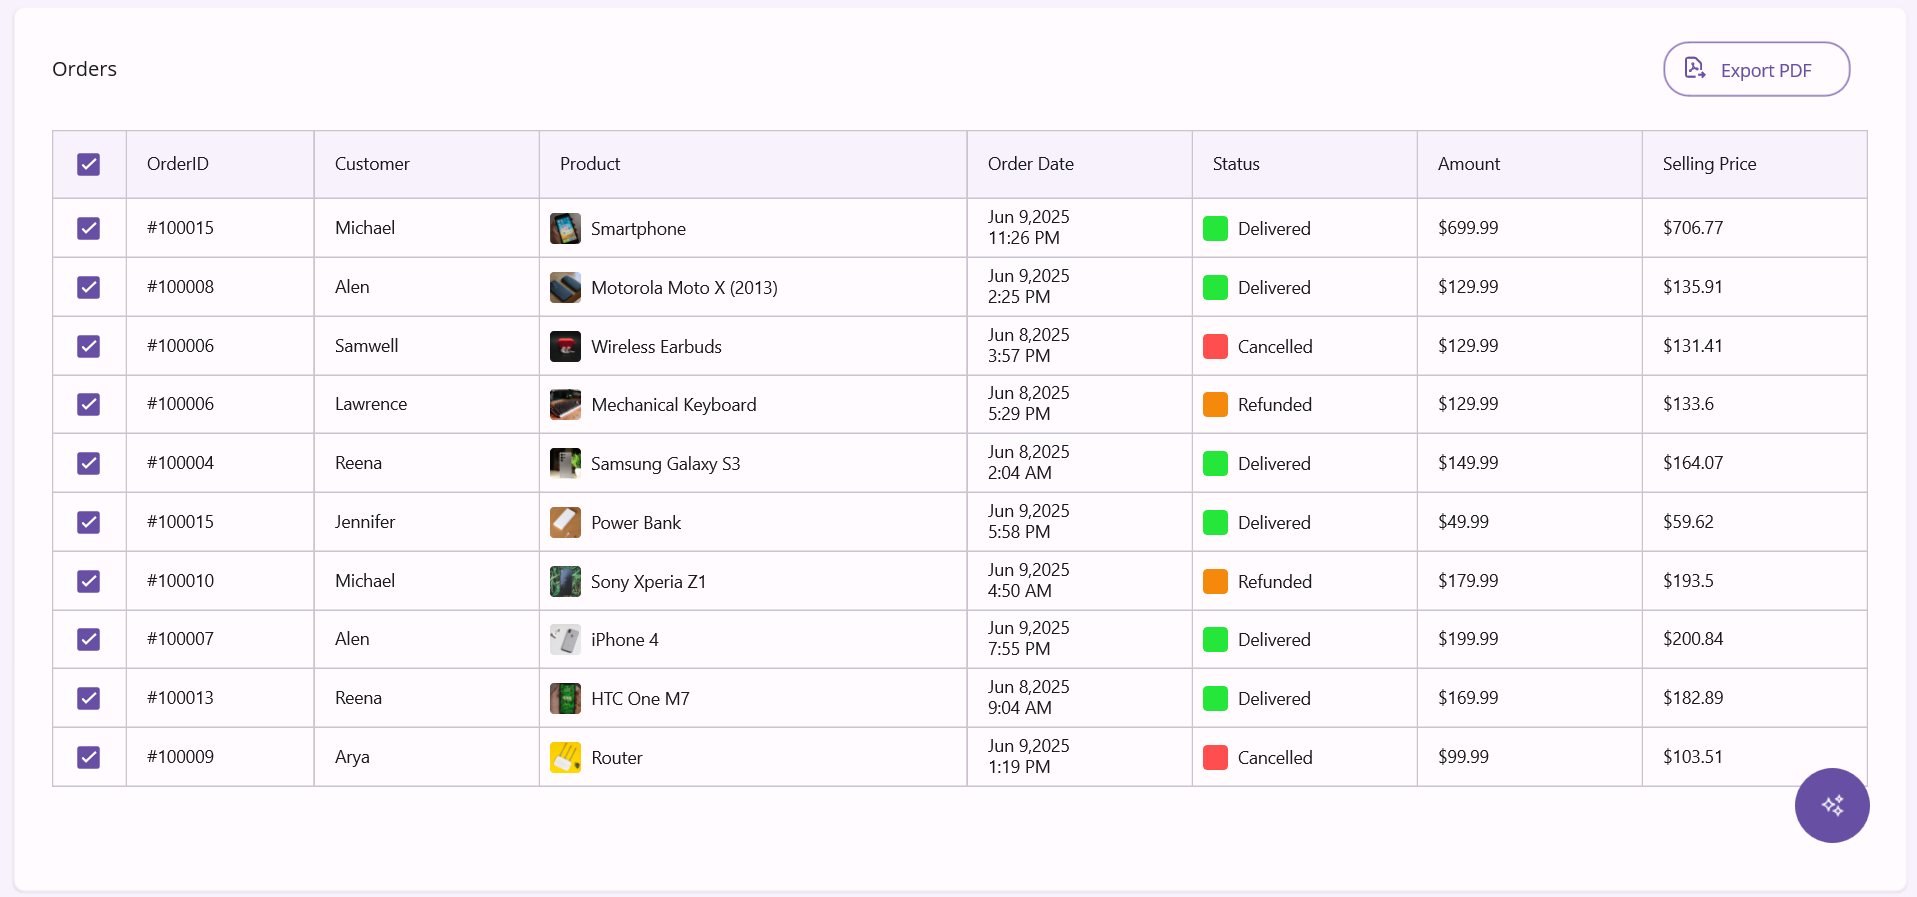Click the Motorola Moto X product image
This screenshot has height=897, width=1917.
565,287
